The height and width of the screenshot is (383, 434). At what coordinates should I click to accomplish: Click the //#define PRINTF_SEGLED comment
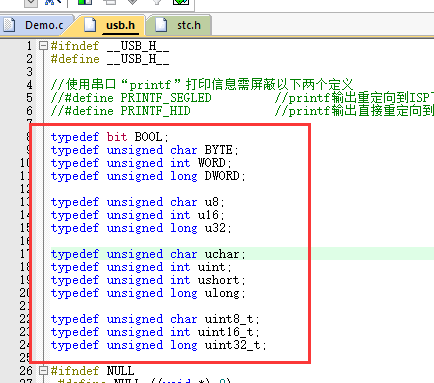(131, 98)
